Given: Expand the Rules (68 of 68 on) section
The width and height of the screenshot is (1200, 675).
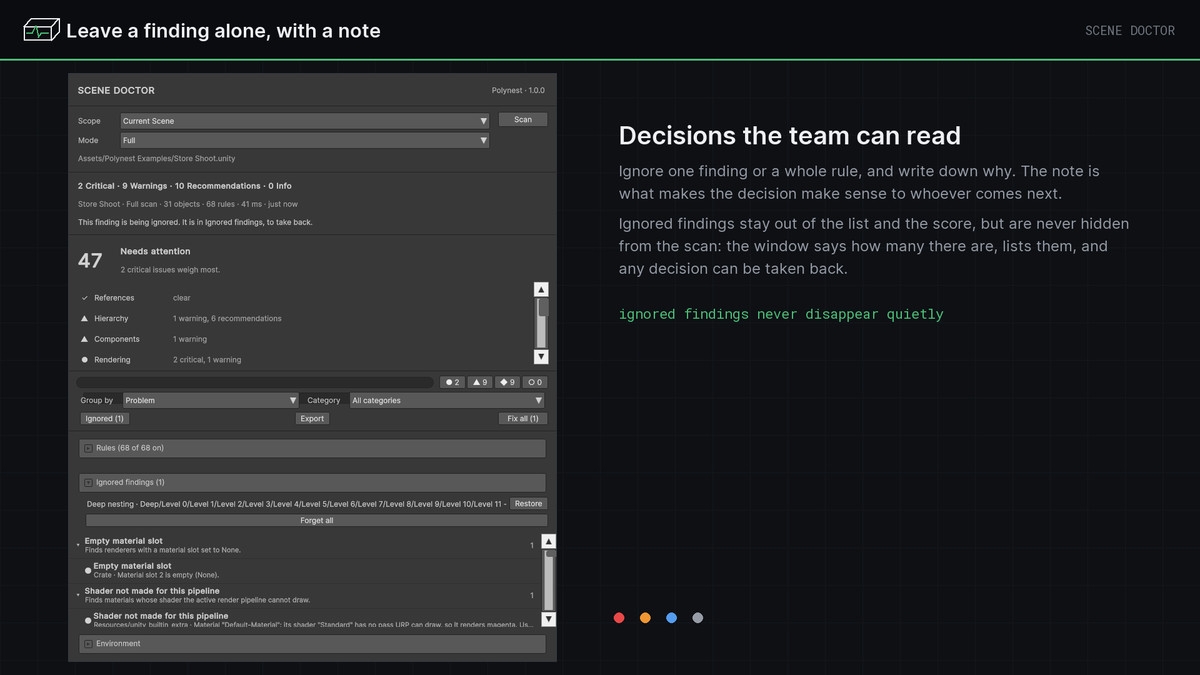Looking at the screenshot, I should click(x=312, y=448).
